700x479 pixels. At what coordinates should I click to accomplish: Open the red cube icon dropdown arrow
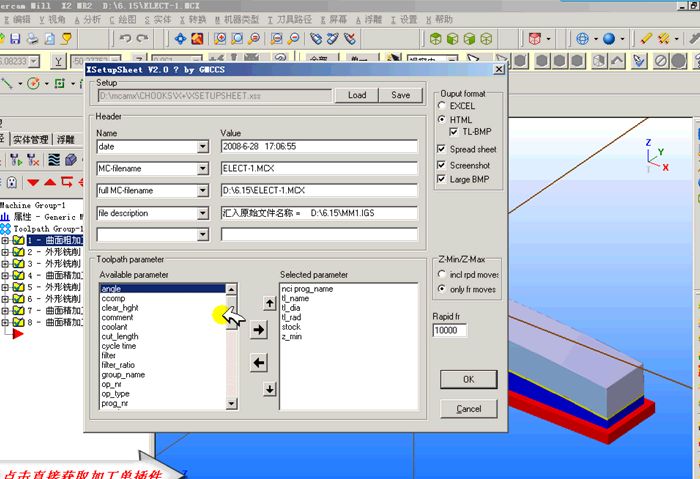coord(548,39)
